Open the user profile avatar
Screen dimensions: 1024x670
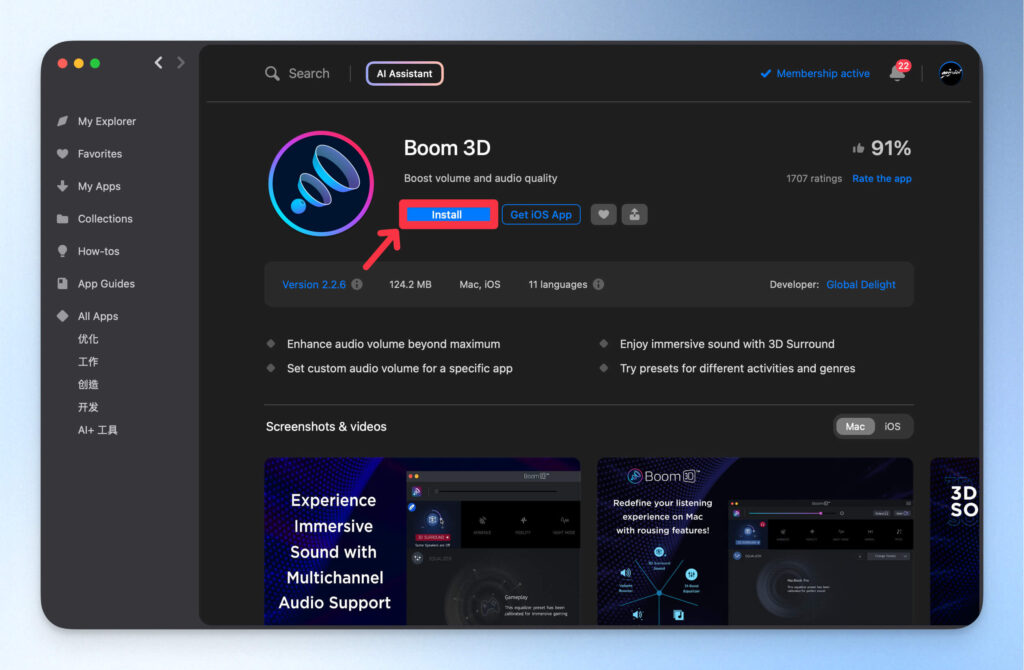pyautogui.click(x=950, y=73)
